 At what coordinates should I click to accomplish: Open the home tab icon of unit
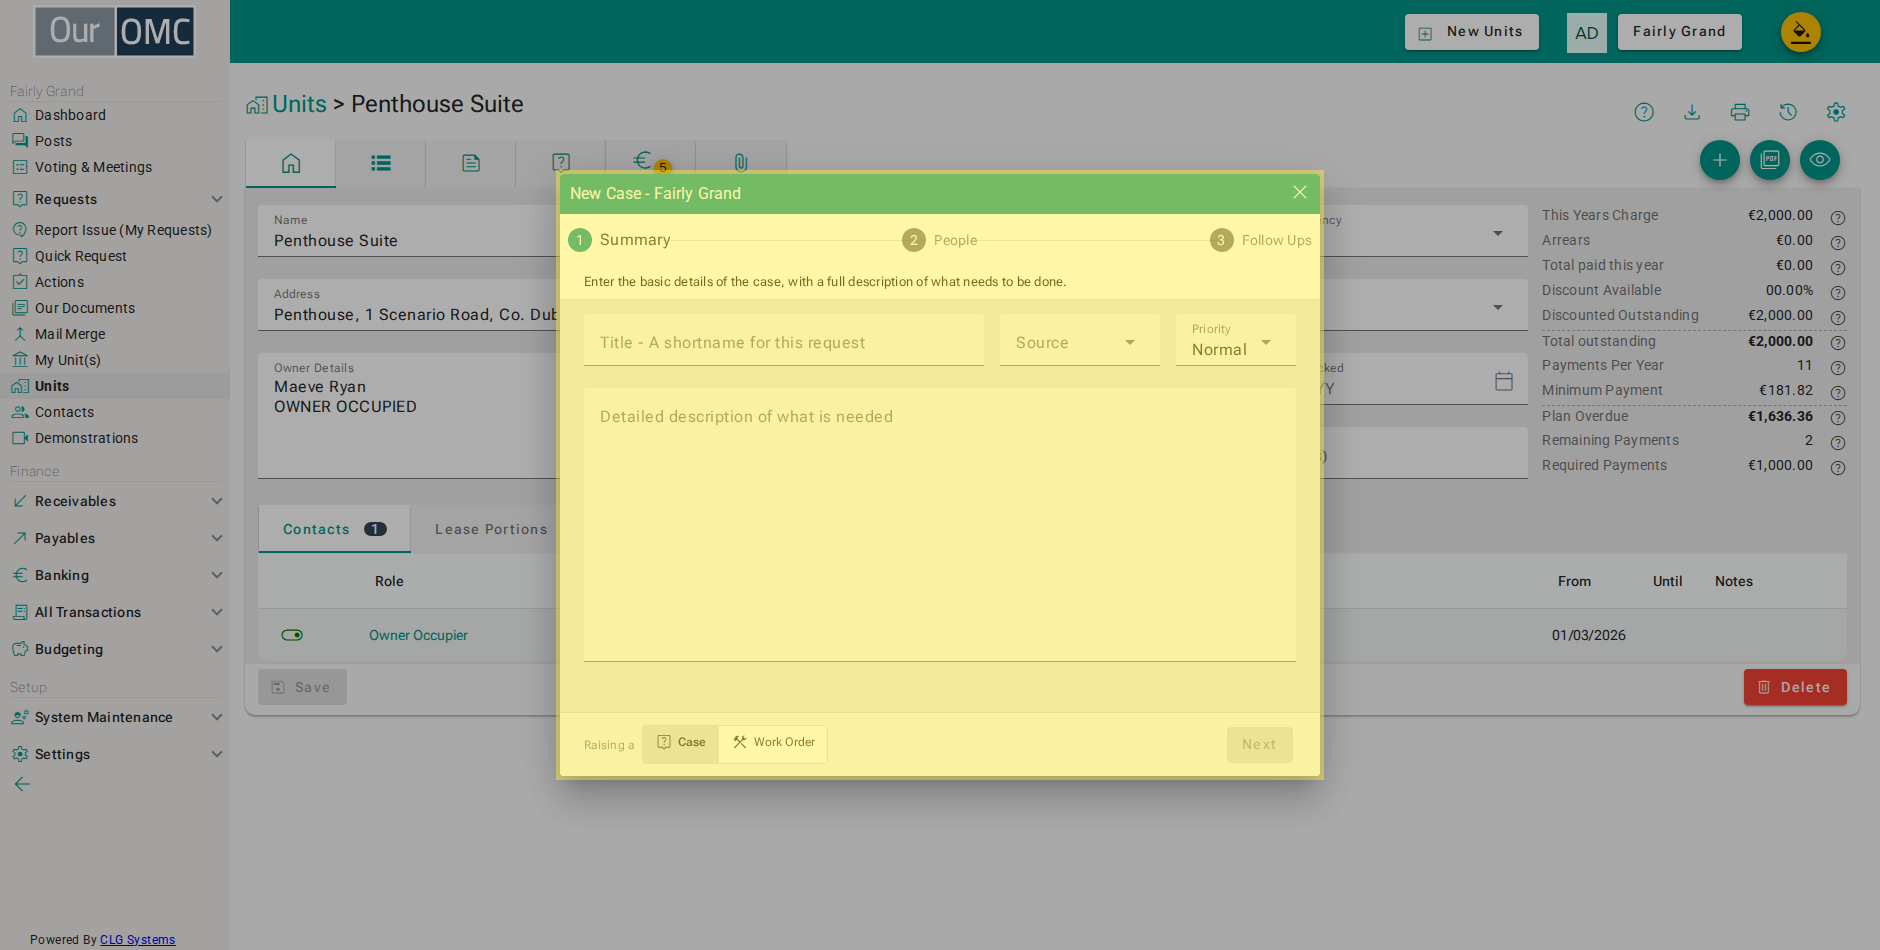(291, 163)
